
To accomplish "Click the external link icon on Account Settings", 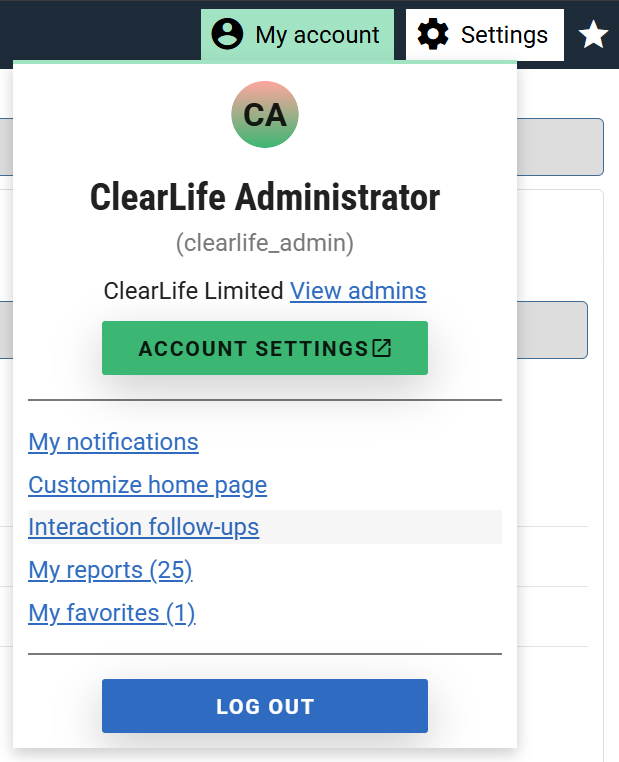I will (381, 348).
